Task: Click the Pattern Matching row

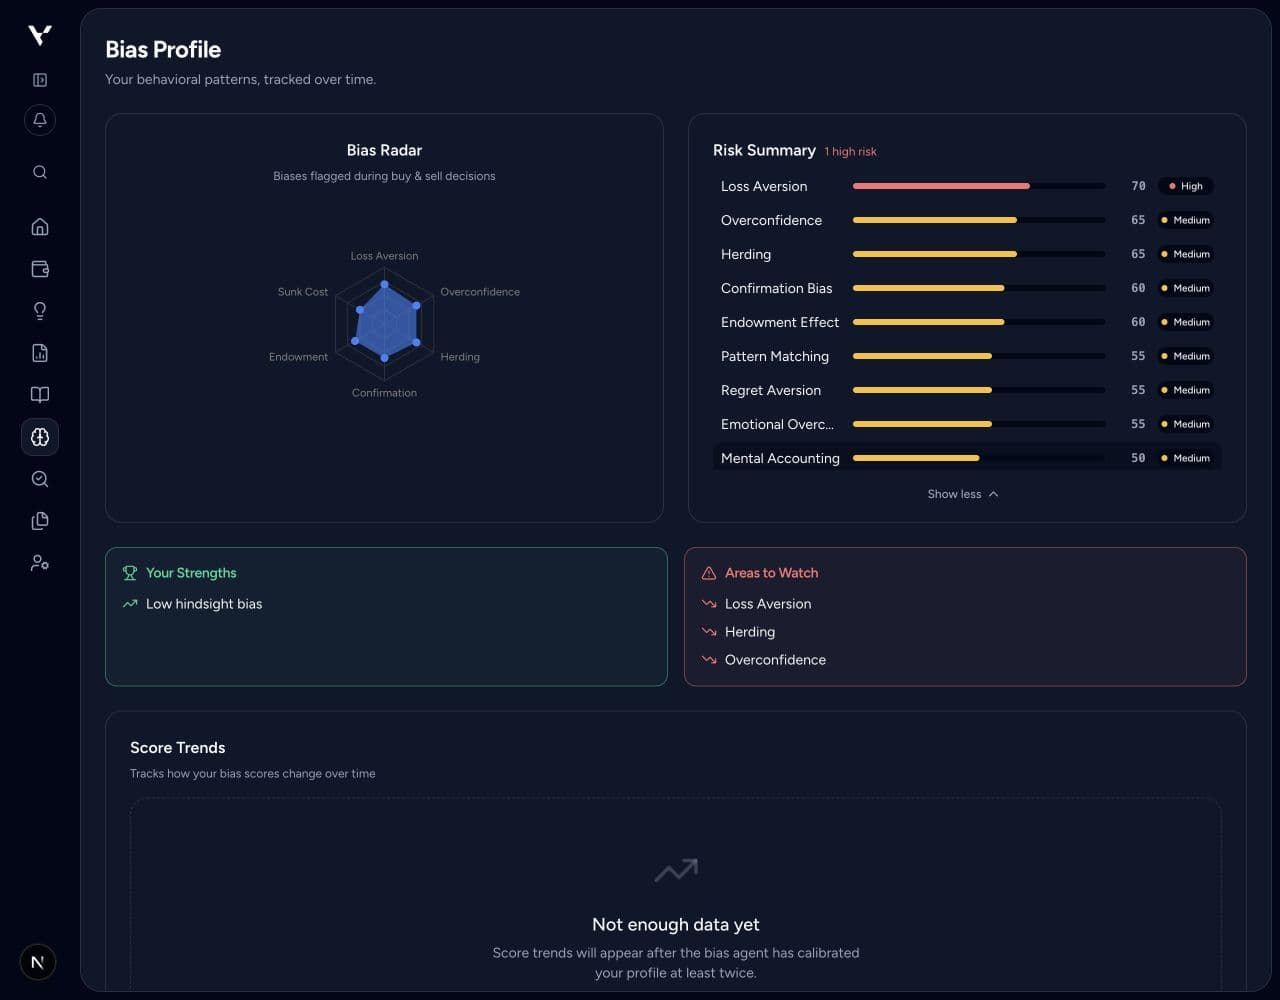Action: [967, 356]
